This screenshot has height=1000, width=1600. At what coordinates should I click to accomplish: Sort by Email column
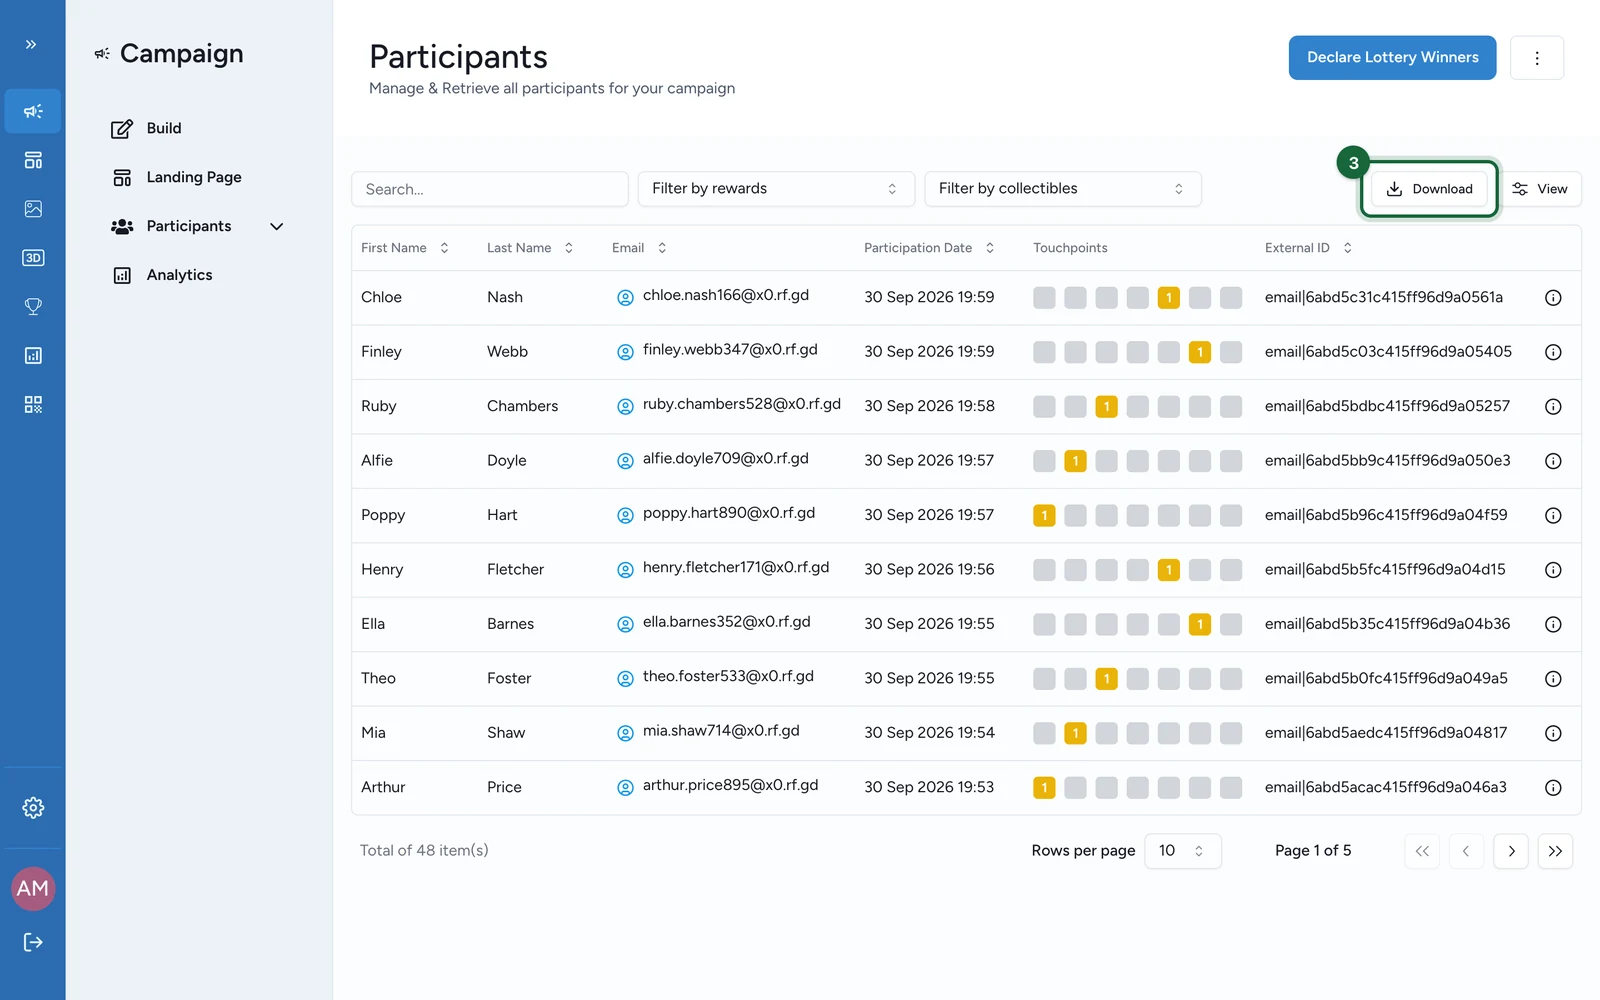coord(639,248)
